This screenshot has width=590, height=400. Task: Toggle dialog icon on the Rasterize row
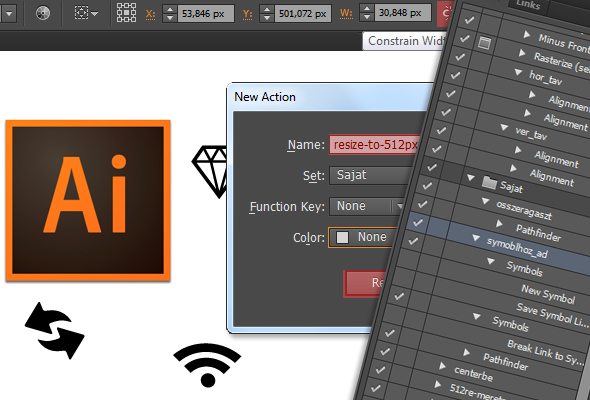point(484,43)
